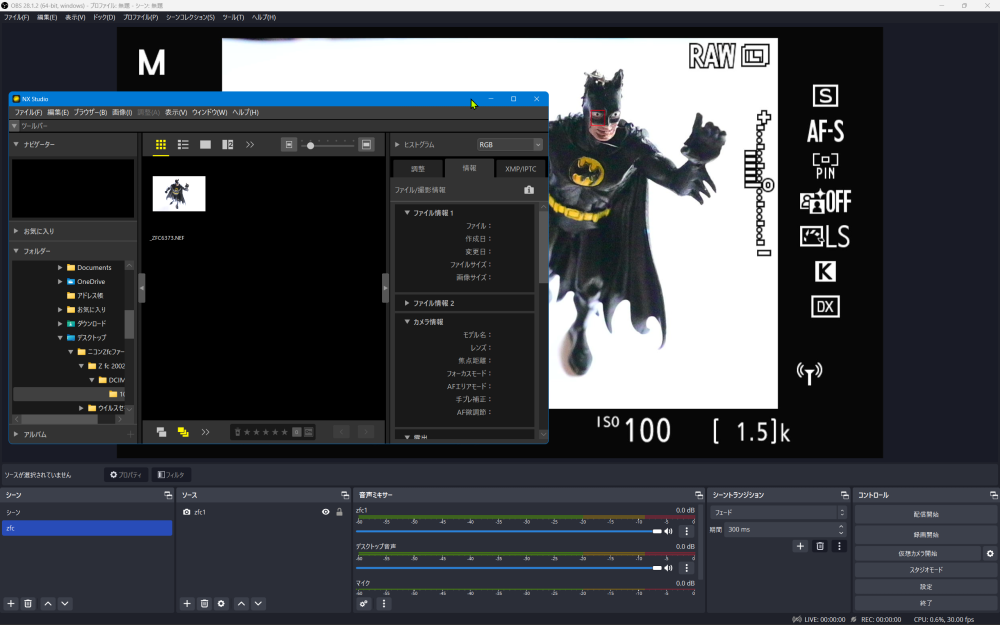Image resolution: width=1000 pixels, height=625 pixels.
Task: Click the small thumbnail size icon in NX Studio
Action: 289,145
